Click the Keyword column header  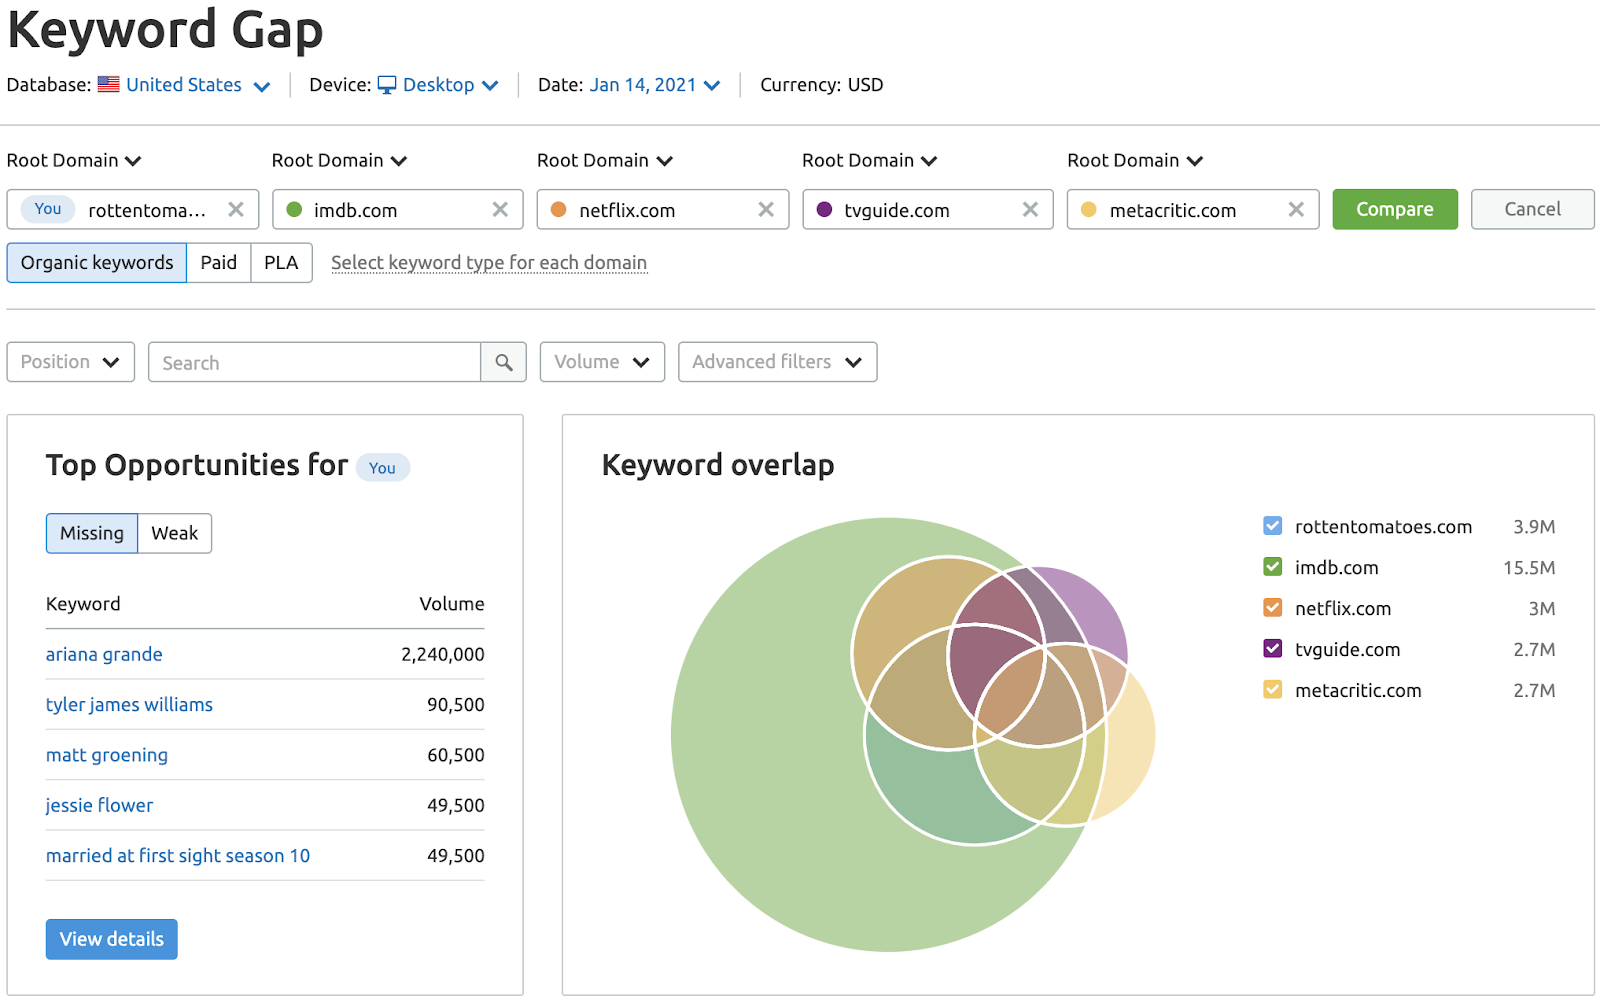83,604
